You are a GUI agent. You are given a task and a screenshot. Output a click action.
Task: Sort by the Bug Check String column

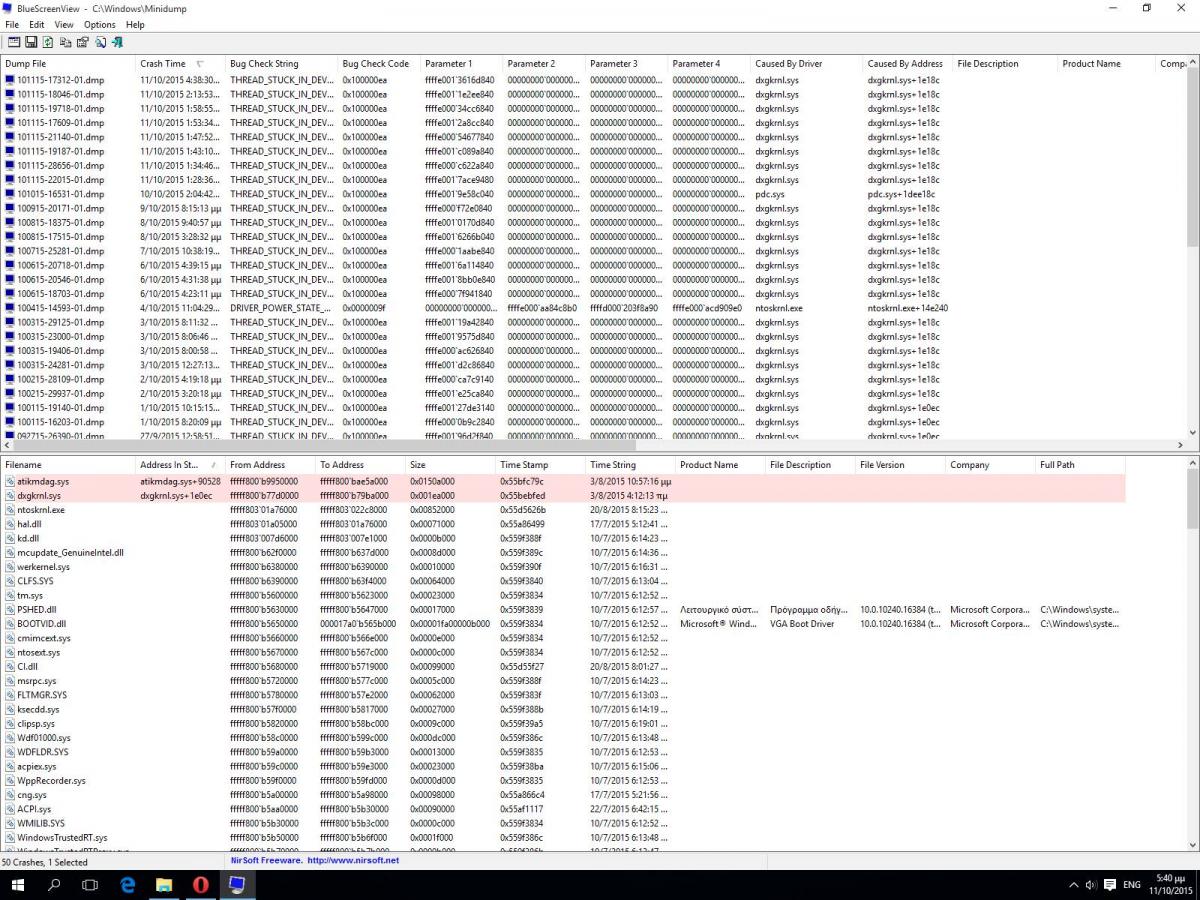[281, 63]
